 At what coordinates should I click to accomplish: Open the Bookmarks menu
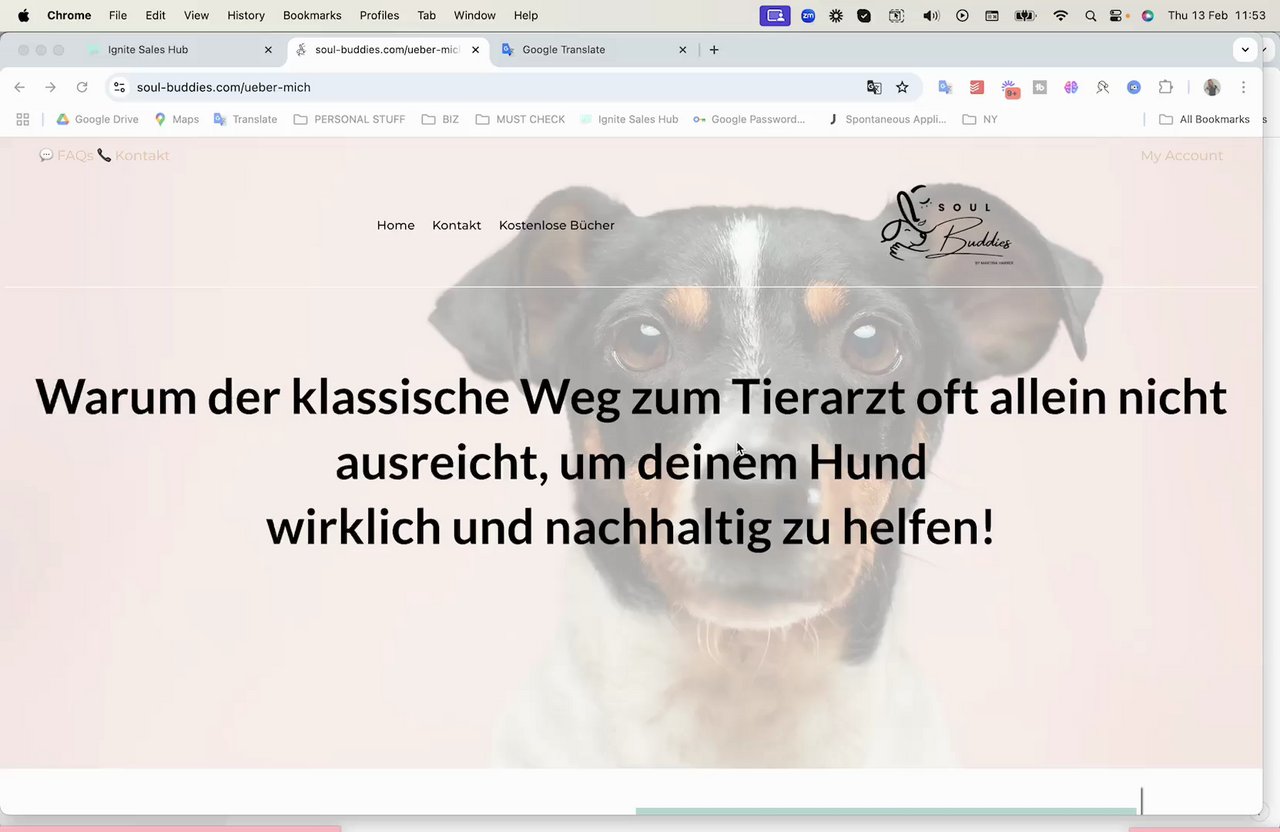(x=312, y=15)
